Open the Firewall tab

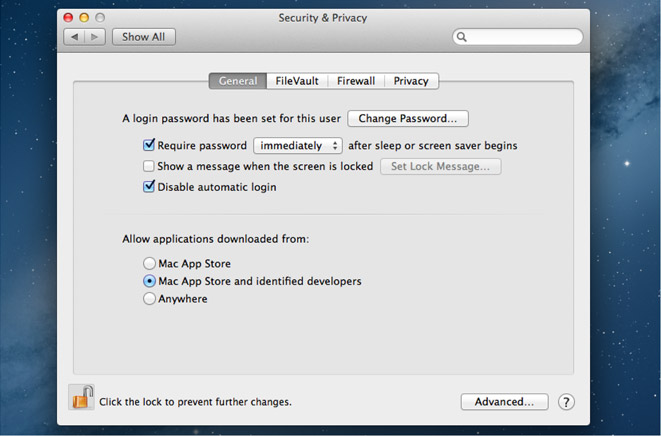point(356,81)
